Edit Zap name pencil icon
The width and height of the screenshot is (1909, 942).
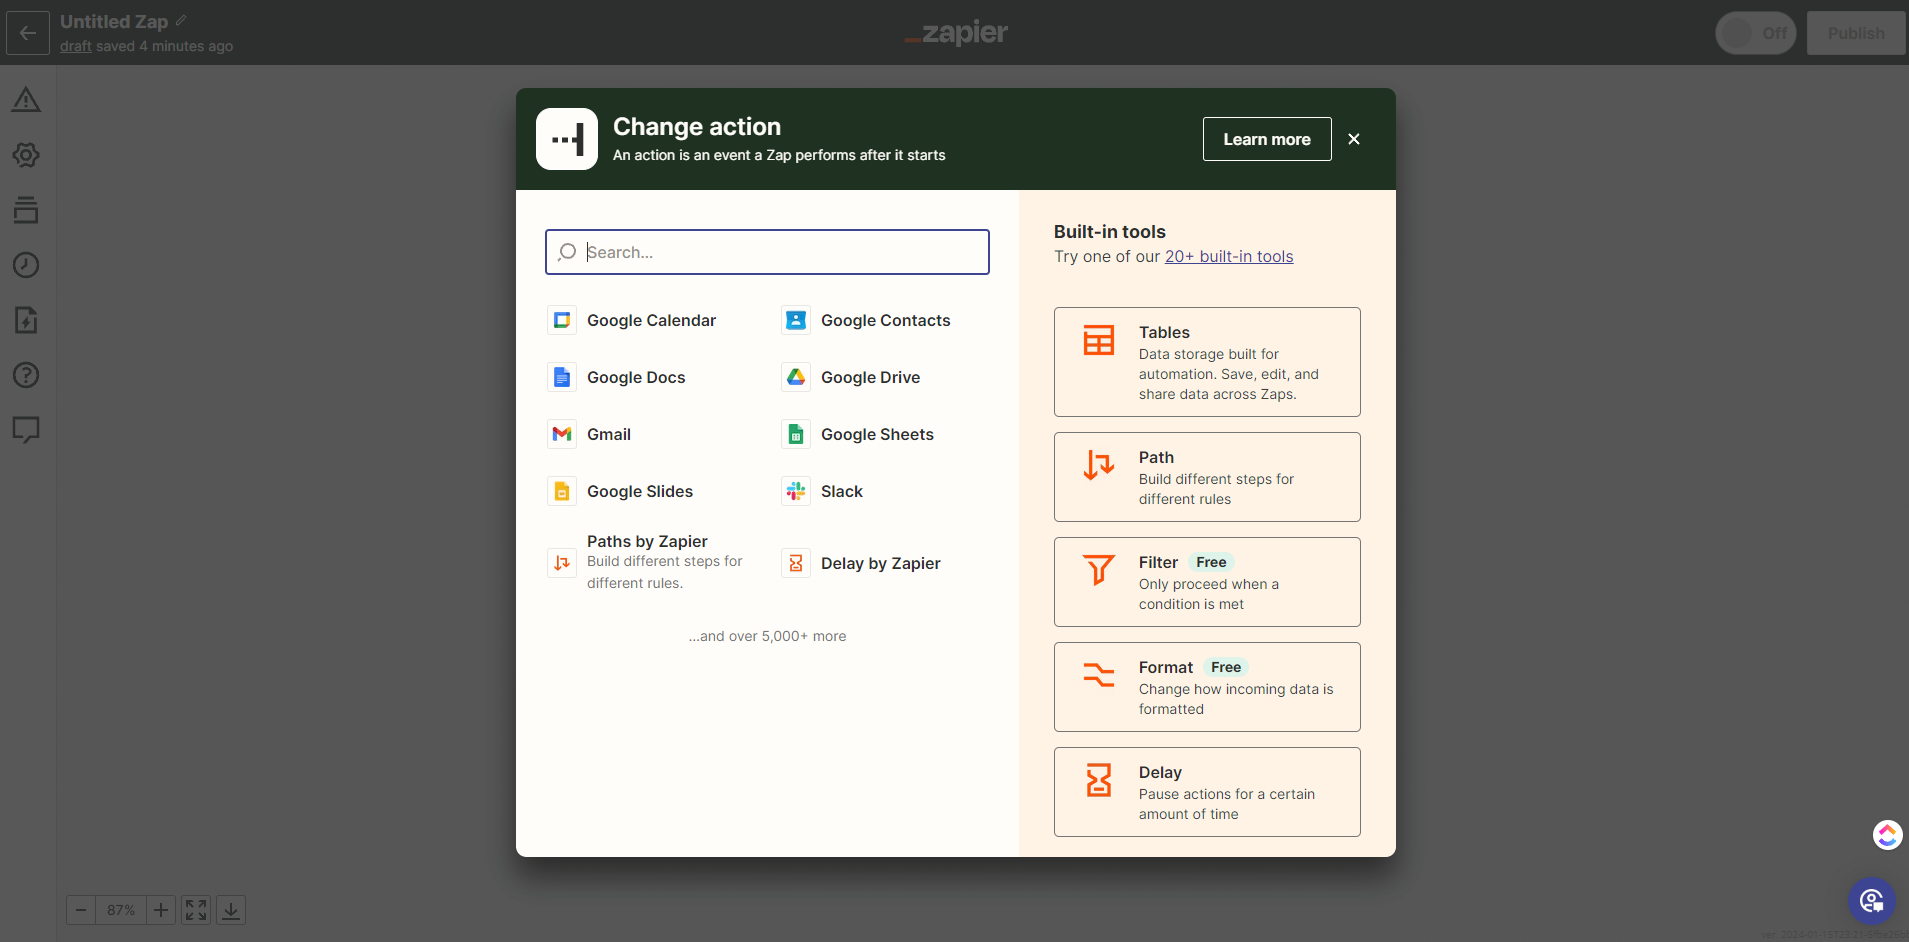pyautogui.click(x=181, y=20)
